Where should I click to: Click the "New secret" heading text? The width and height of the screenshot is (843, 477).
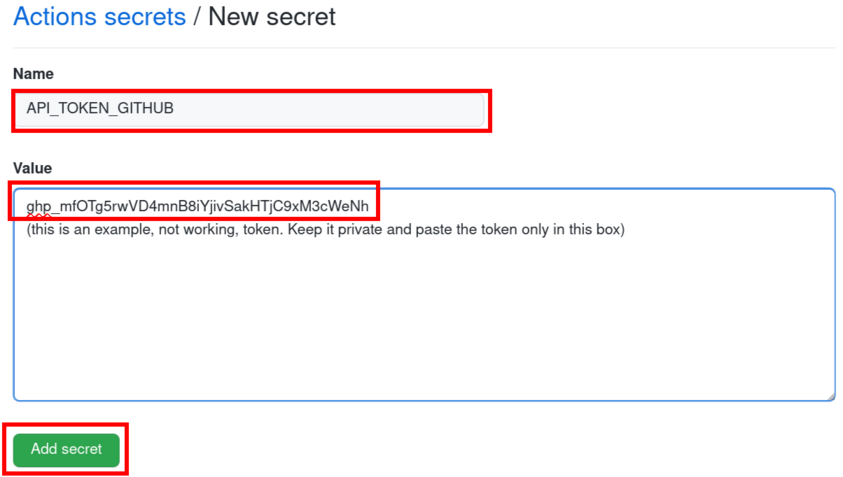(x=272, y=17)
